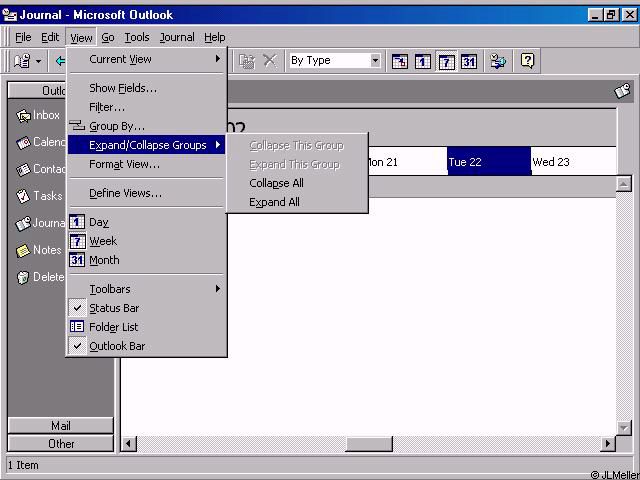Image resolution: width=640 pixels, height=480 pixels.
Task: Open Filter from the View menu
Action: pyautogui.click(x=147, y=107)
